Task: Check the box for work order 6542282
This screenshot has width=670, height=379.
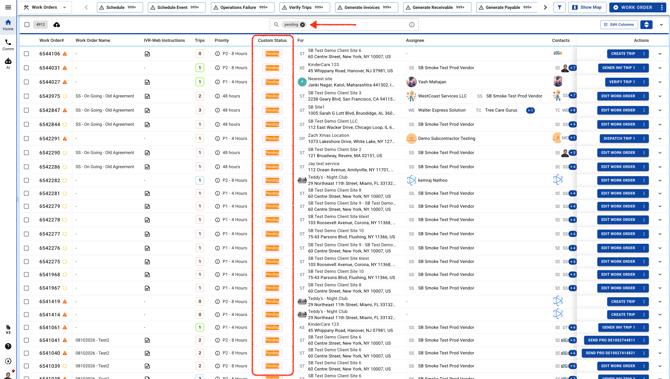Action: (x=26, y=180)
